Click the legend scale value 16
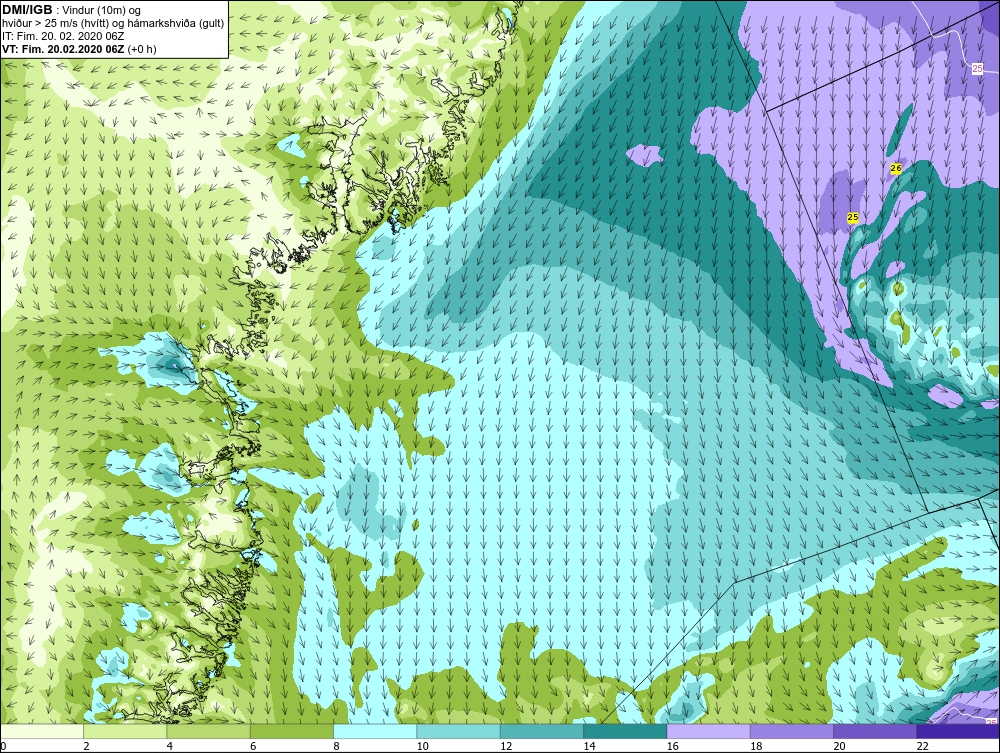The height and width of the screenshot is (753, 1000). tap(672, 746)
